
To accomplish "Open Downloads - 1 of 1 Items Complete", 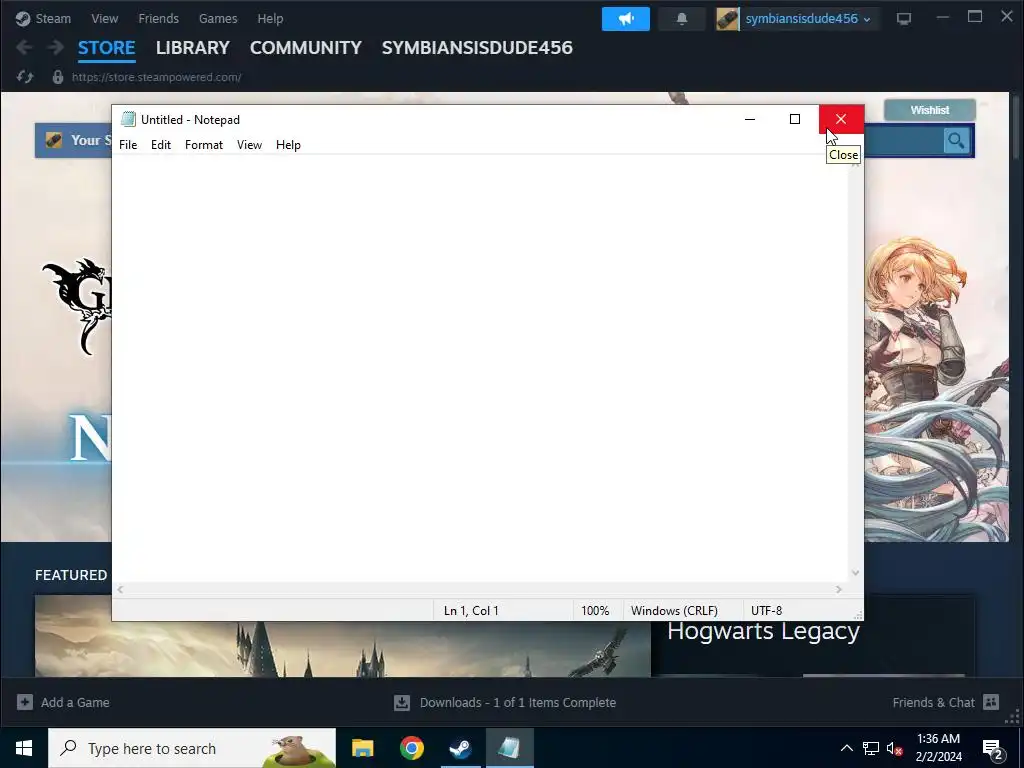I will tap(518, 703).
